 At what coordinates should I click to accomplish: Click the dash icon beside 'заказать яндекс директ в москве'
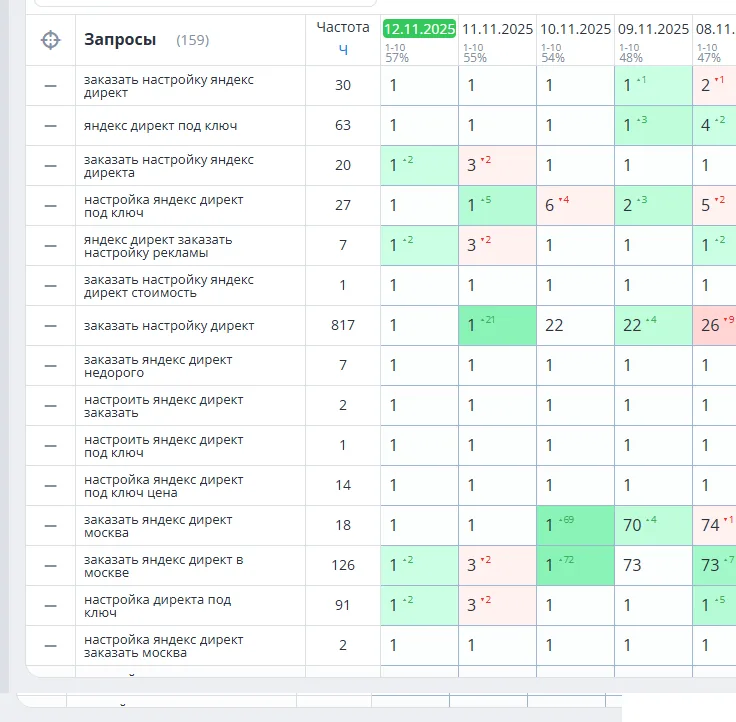[51, 566]
